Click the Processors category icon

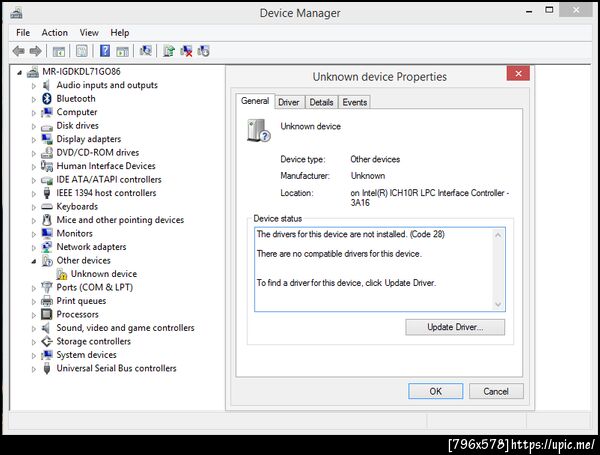tap(47, 314)
